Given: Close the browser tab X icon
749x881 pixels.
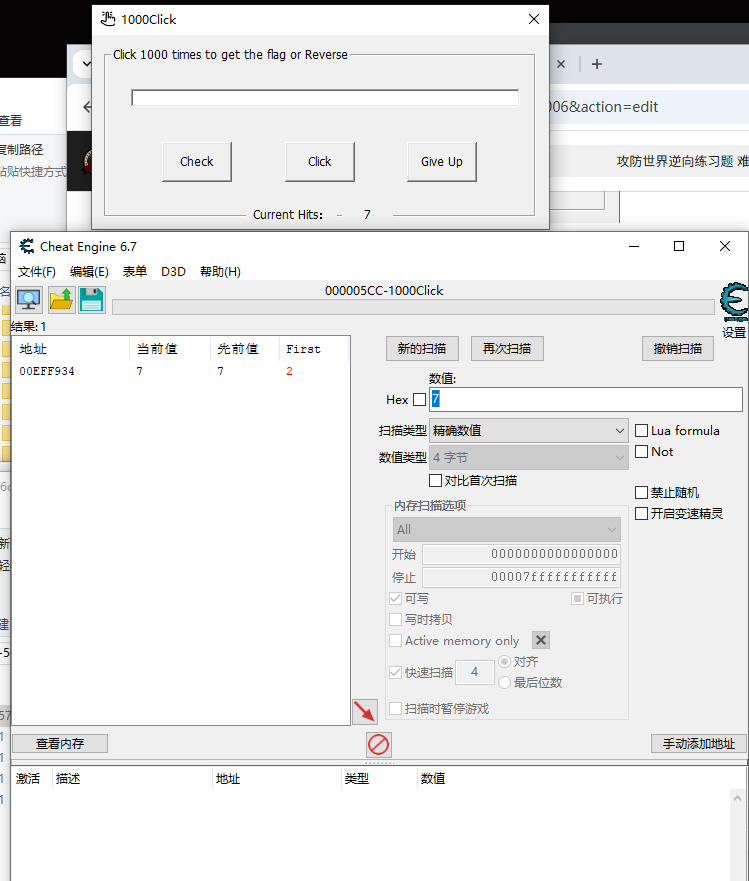Looking at the screenshot, I should (x=561, y=64).
